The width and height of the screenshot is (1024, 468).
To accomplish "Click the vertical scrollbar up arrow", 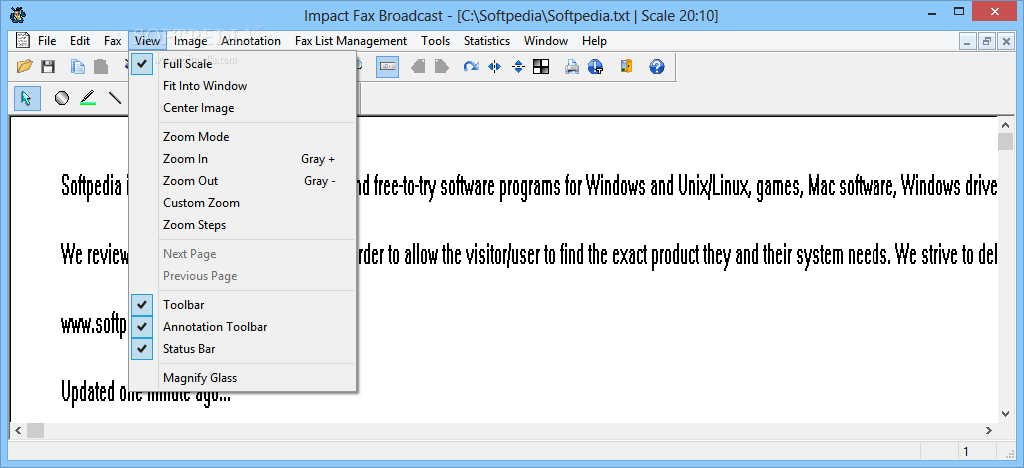I will click(1005, 124).
